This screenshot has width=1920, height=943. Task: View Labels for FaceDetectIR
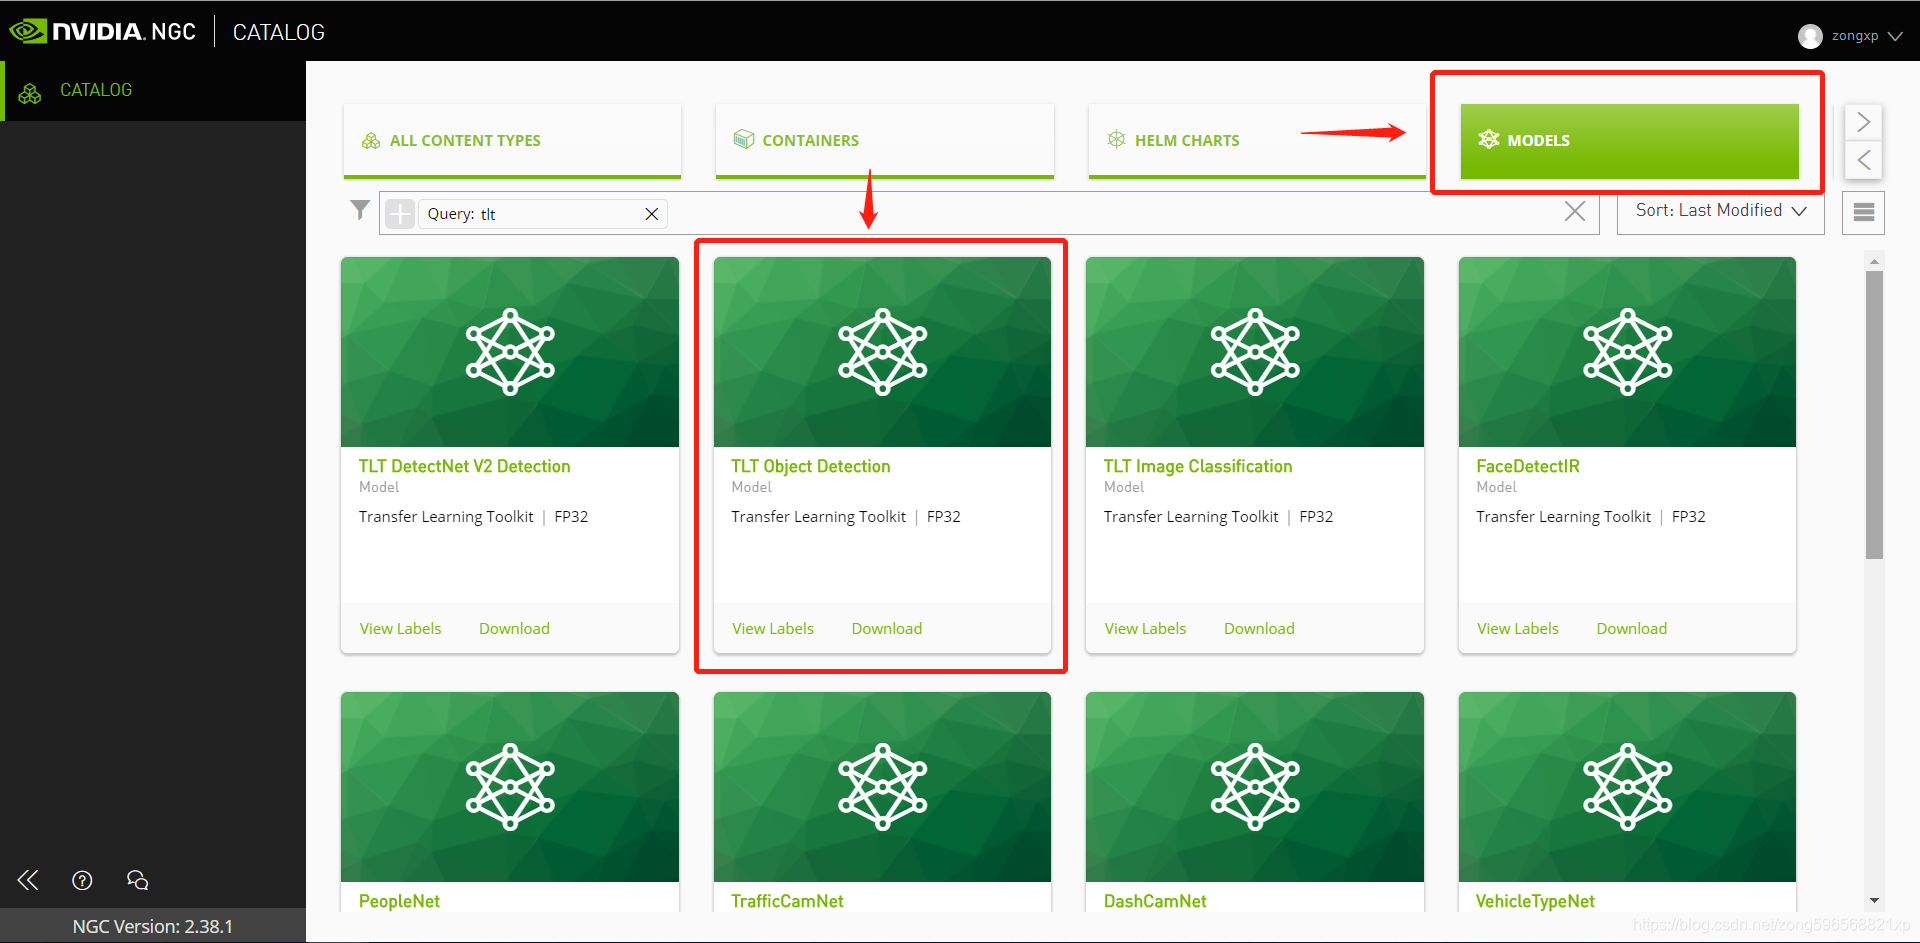coord(1518,629)
